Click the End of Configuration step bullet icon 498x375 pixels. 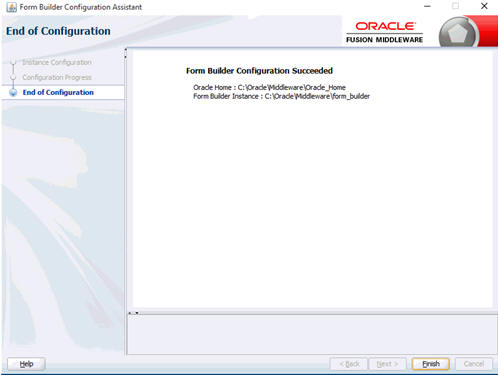[13, 92]
